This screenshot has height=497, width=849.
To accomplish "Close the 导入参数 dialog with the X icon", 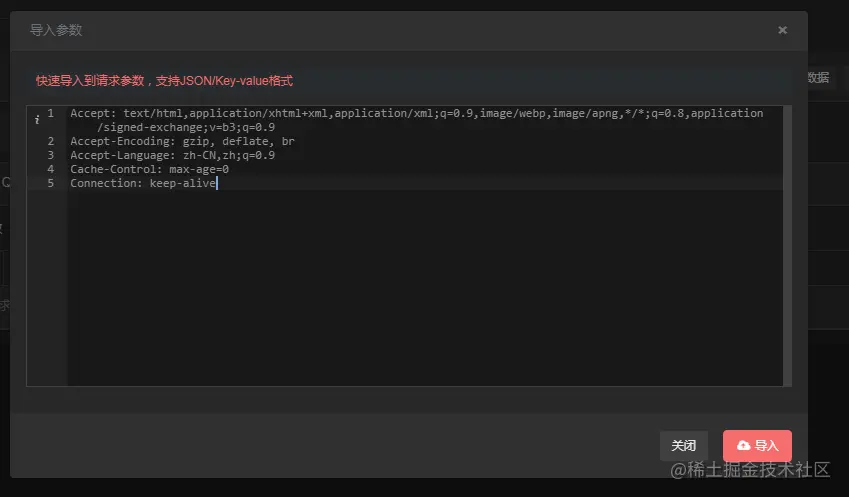I will [782, 30].
